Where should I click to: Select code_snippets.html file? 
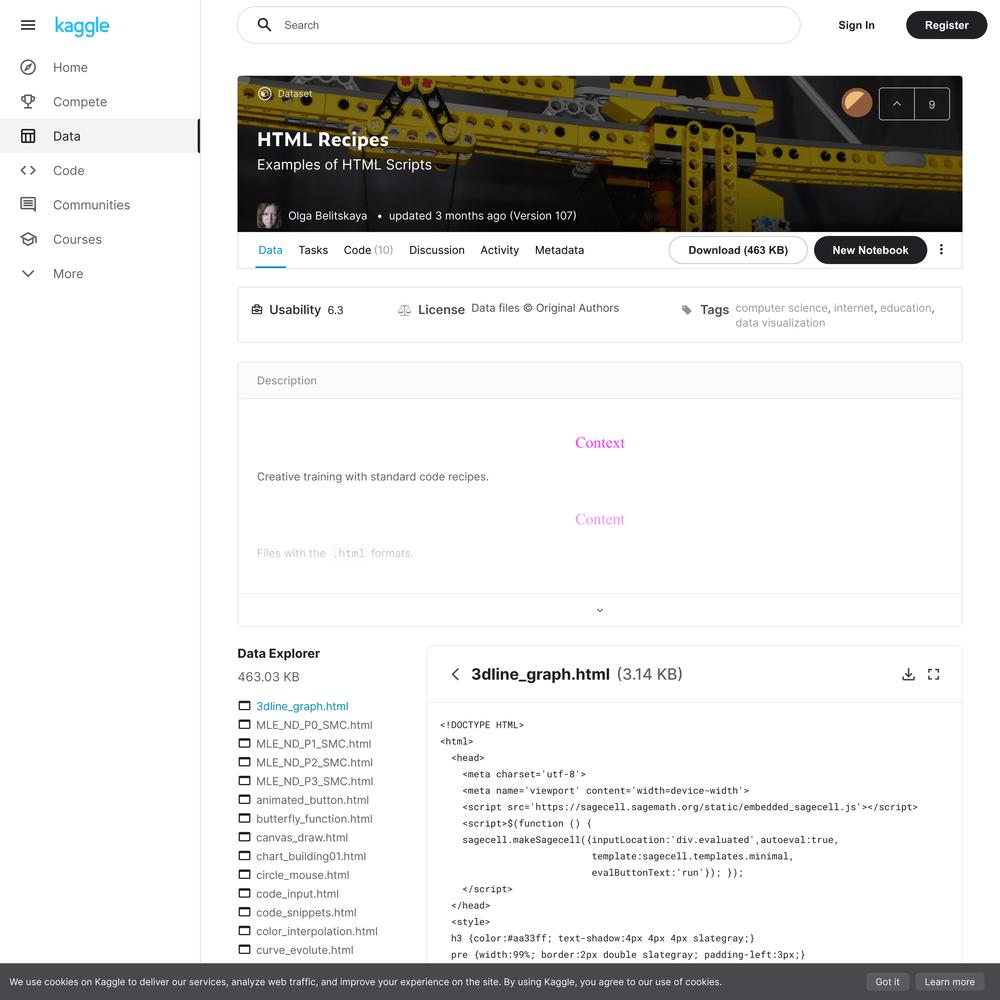click(x=306, y=912)
